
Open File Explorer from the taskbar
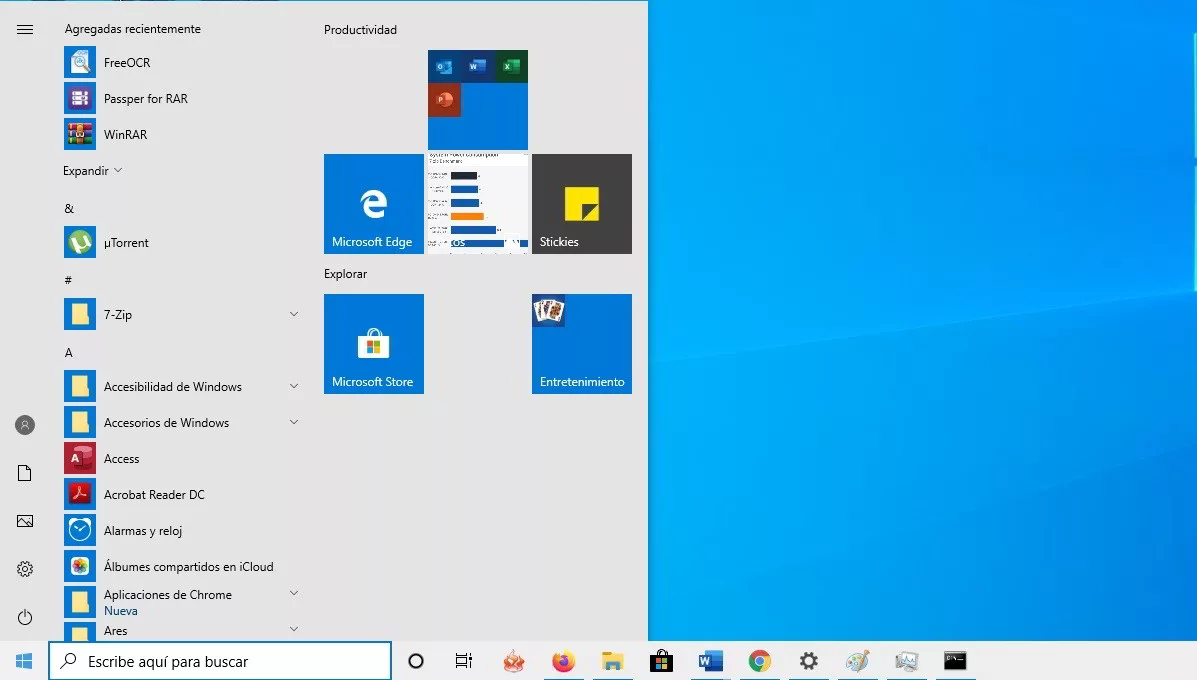point(612,661)
